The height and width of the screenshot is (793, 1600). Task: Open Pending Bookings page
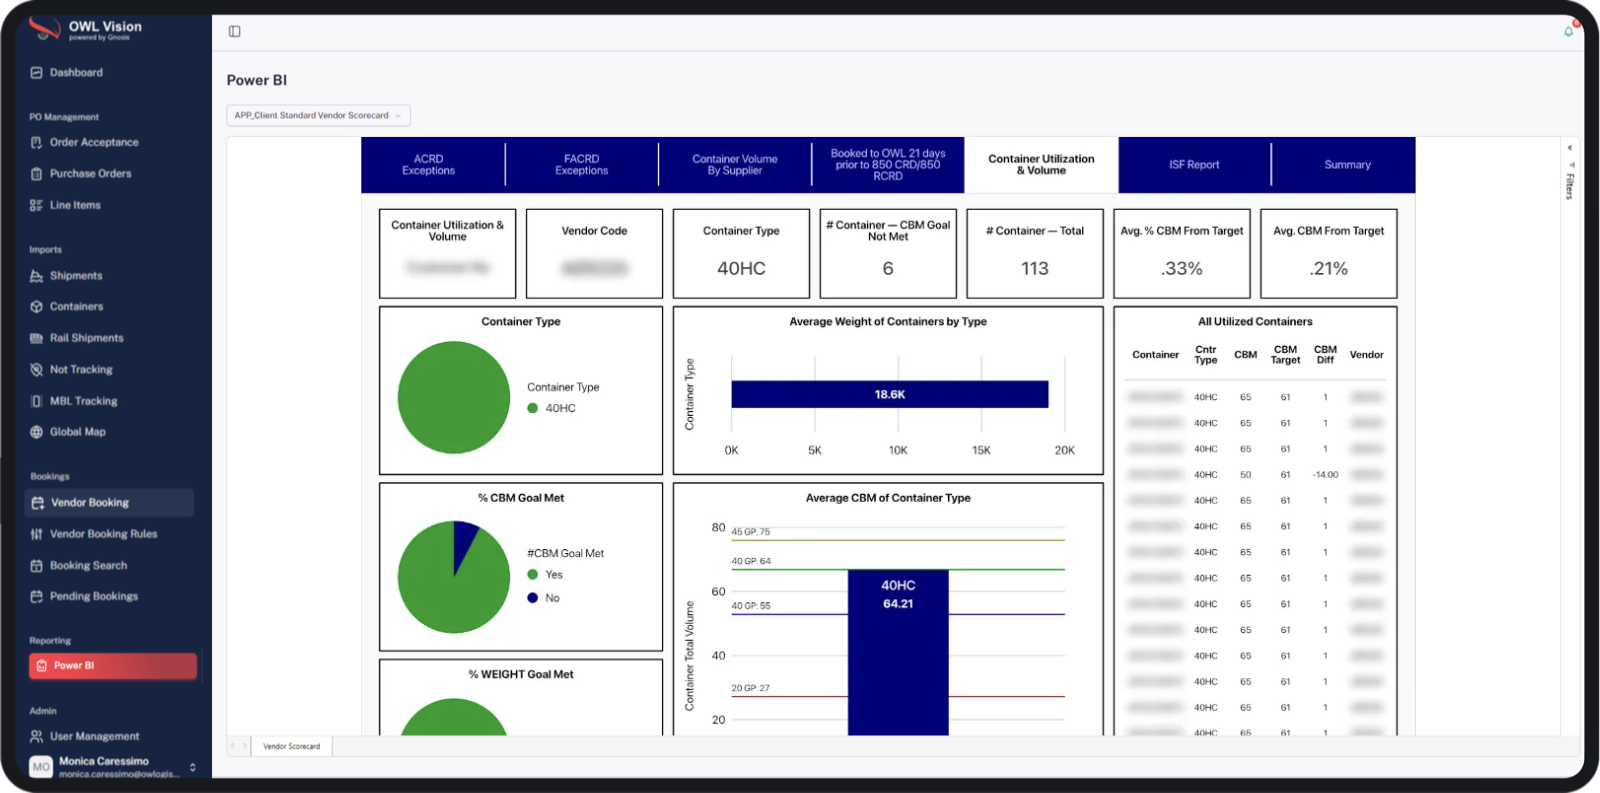point(94,597)
